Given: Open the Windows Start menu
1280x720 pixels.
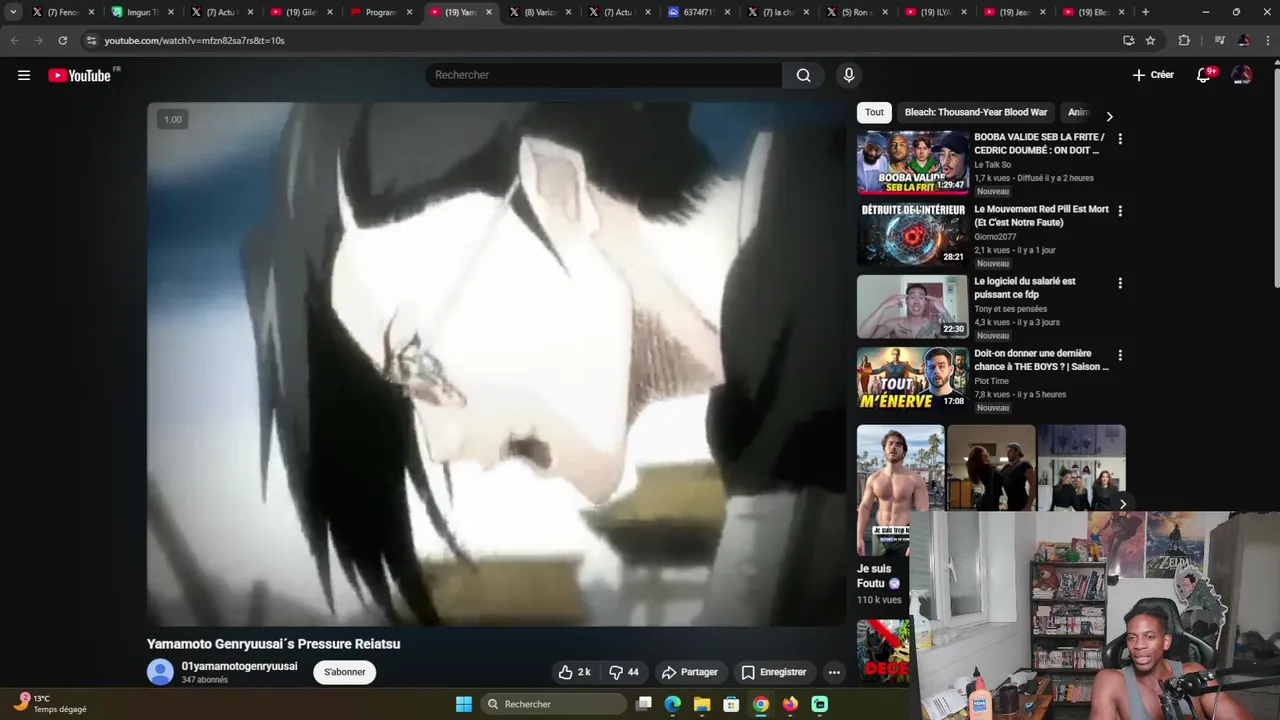Looking at the screenshot, I should click(464, 704).
